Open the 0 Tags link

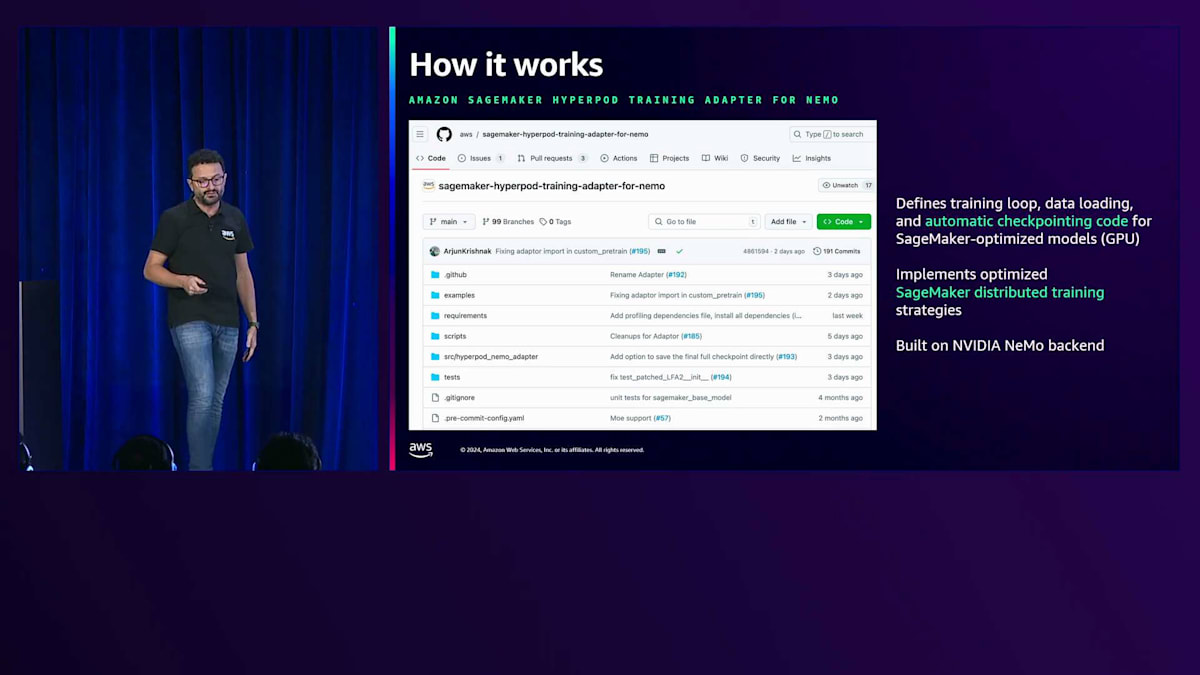tap(555, 222)
